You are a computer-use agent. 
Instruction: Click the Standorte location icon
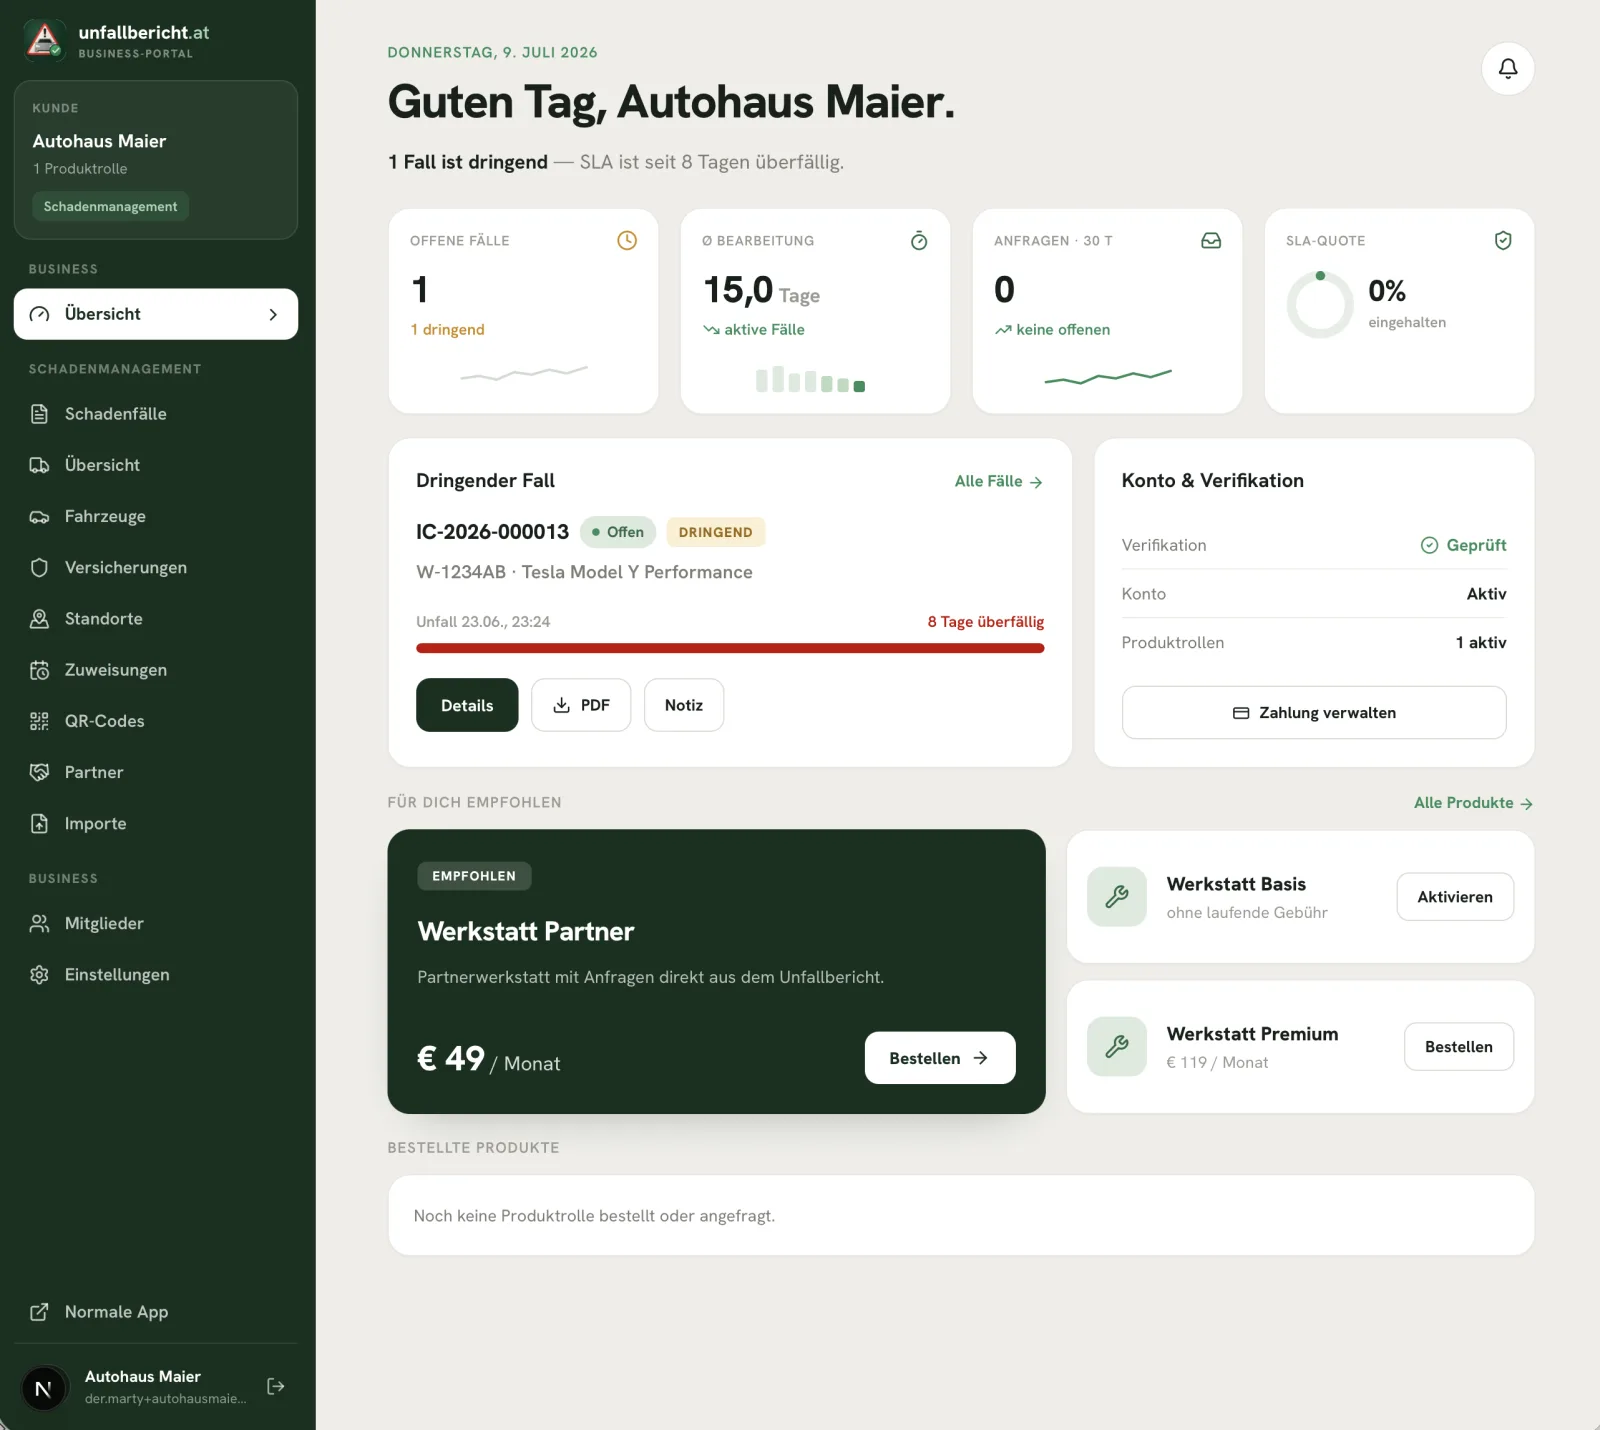39,619
